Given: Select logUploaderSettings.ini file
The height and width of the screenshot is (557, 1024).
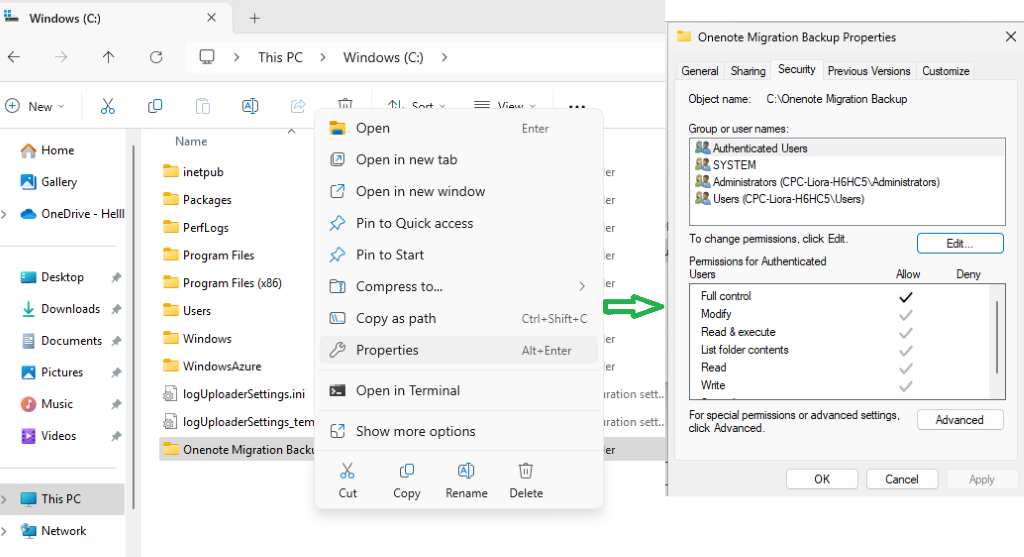Looking at the screenshot, I should tap(234, 394).
